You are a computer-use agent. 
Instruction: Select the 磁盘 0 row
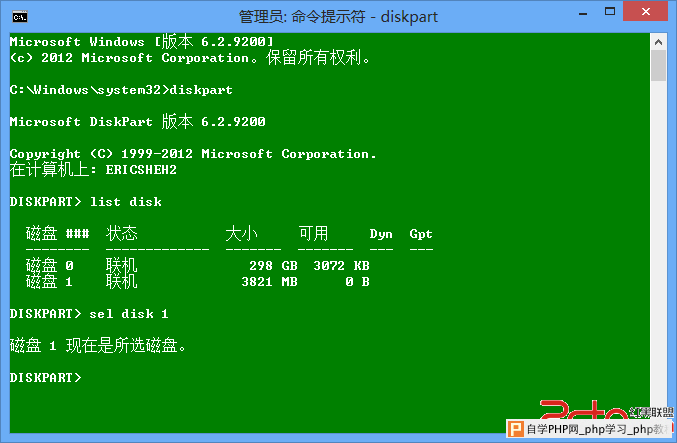(x=198, y=265)
